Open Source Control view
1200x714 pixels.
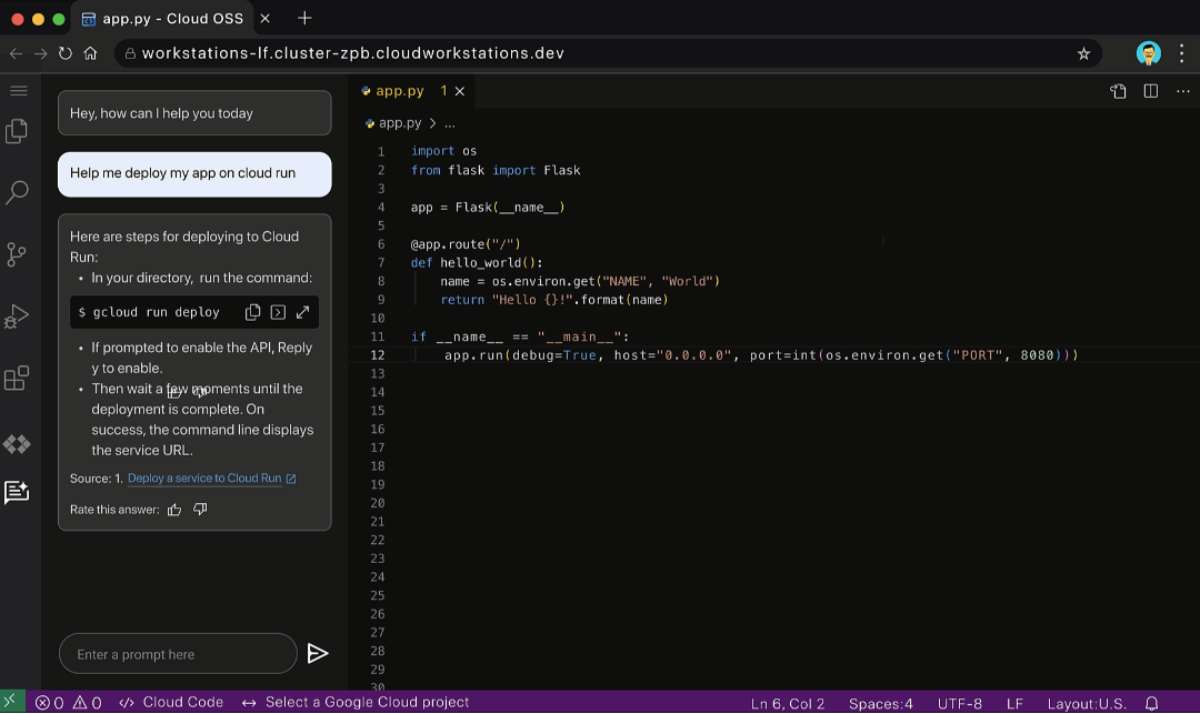point(16,254)
